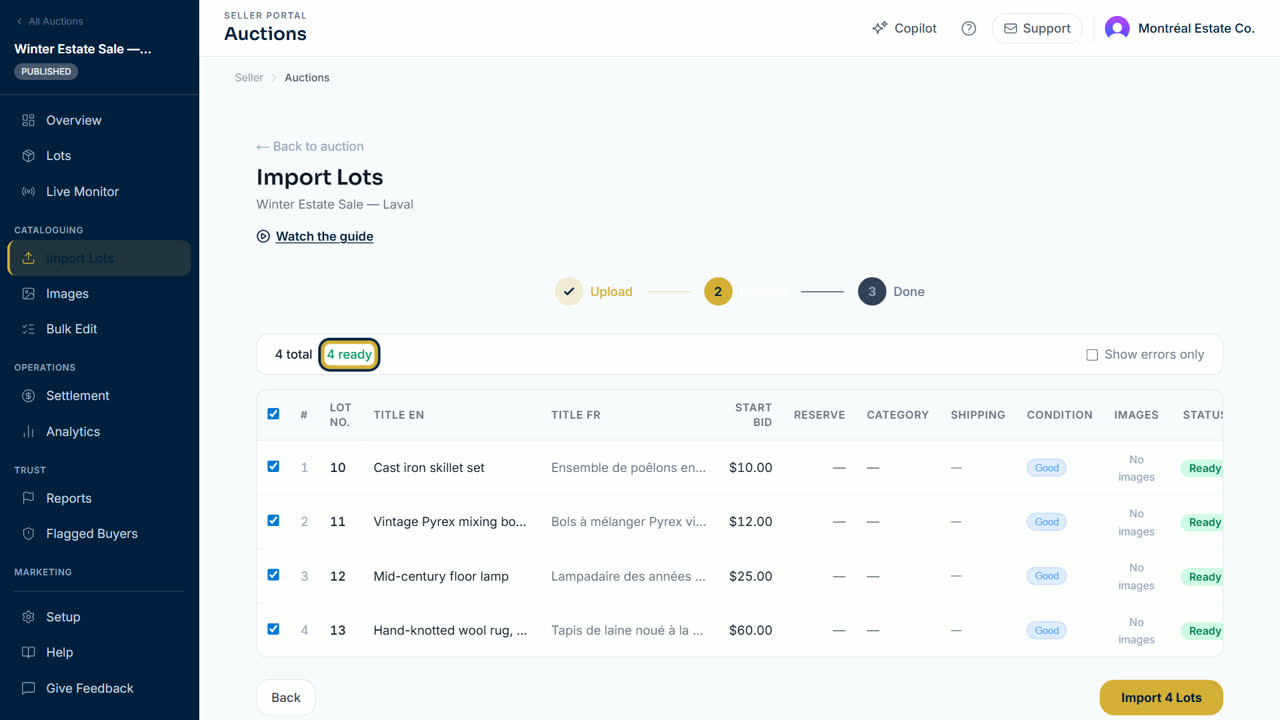Uncheck the Vintage Pyrex mixing bowls row
The height and width of the screenshot is (720, 1280).
click(273, 521)
